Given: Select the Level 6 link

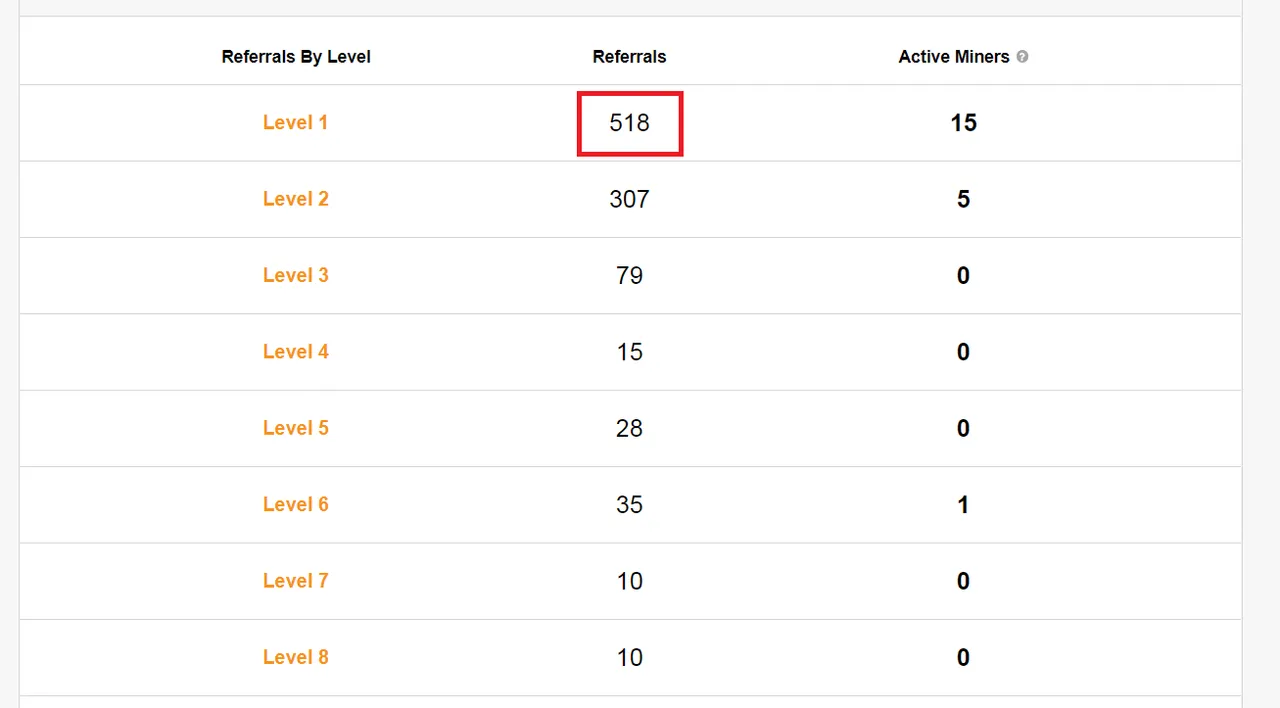Looking at the screenshot, I should (x=295, y=504).
